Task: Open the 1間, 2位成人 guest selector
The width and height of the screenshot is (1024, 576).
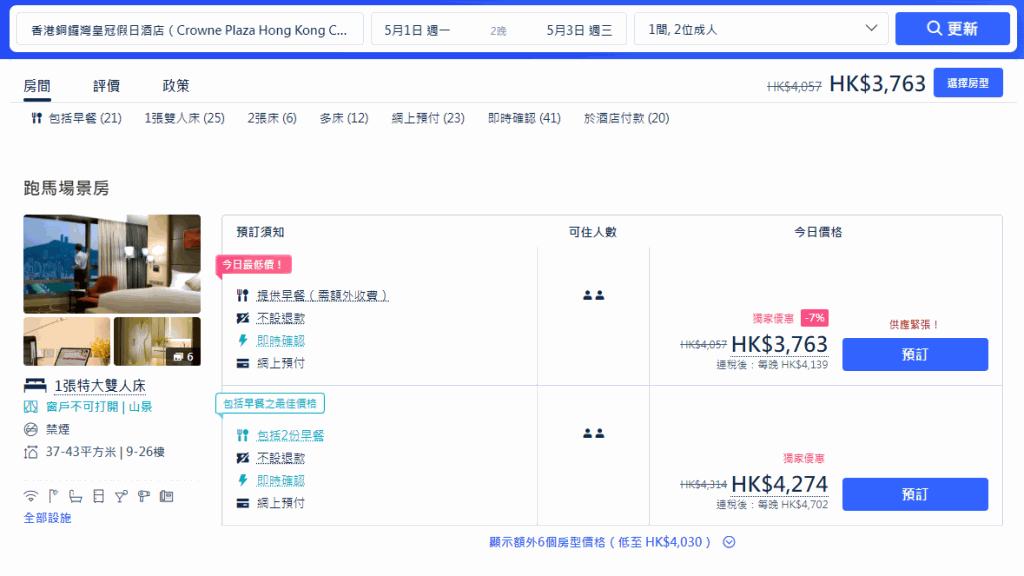Action: [760, 28]
